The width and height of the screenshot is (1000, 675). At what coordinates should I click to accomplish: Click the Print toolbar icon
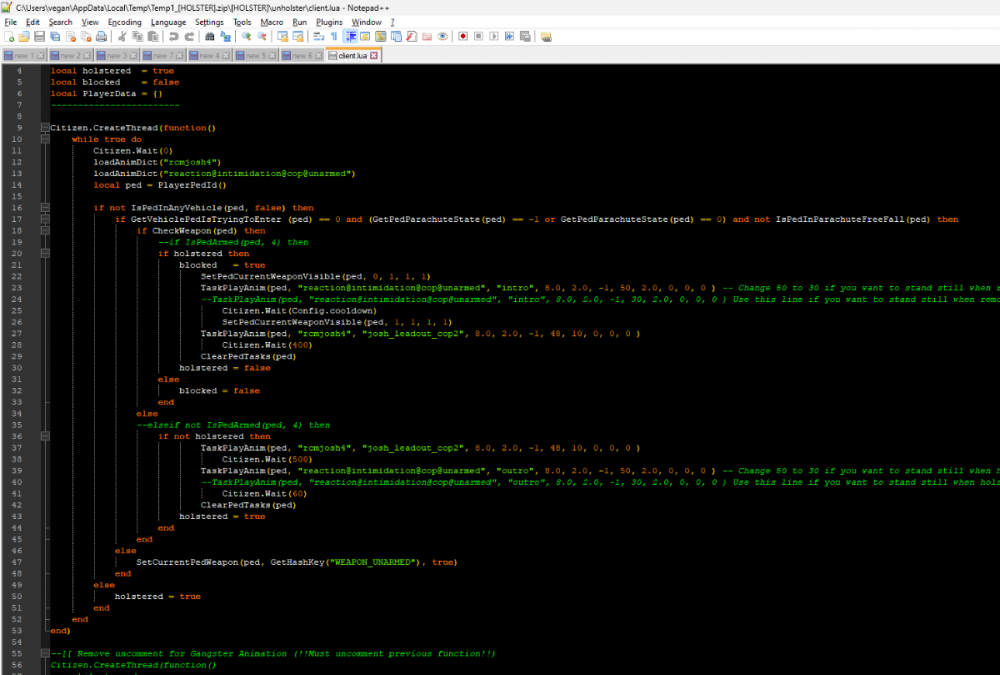pyautogui.click(x=101, y=37)
